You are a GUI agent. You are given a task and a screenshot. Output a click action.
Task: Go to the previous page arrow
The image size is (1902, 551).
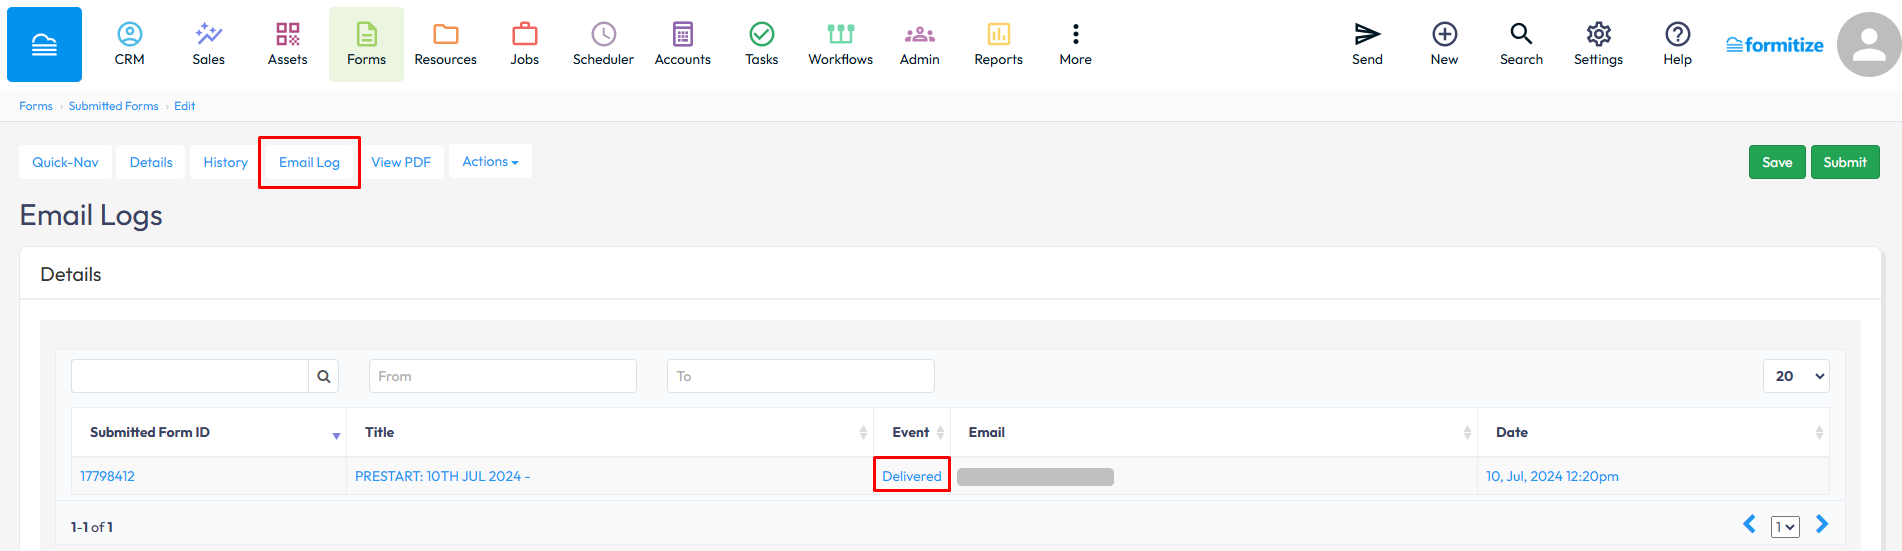click(x=1749, y=524)
